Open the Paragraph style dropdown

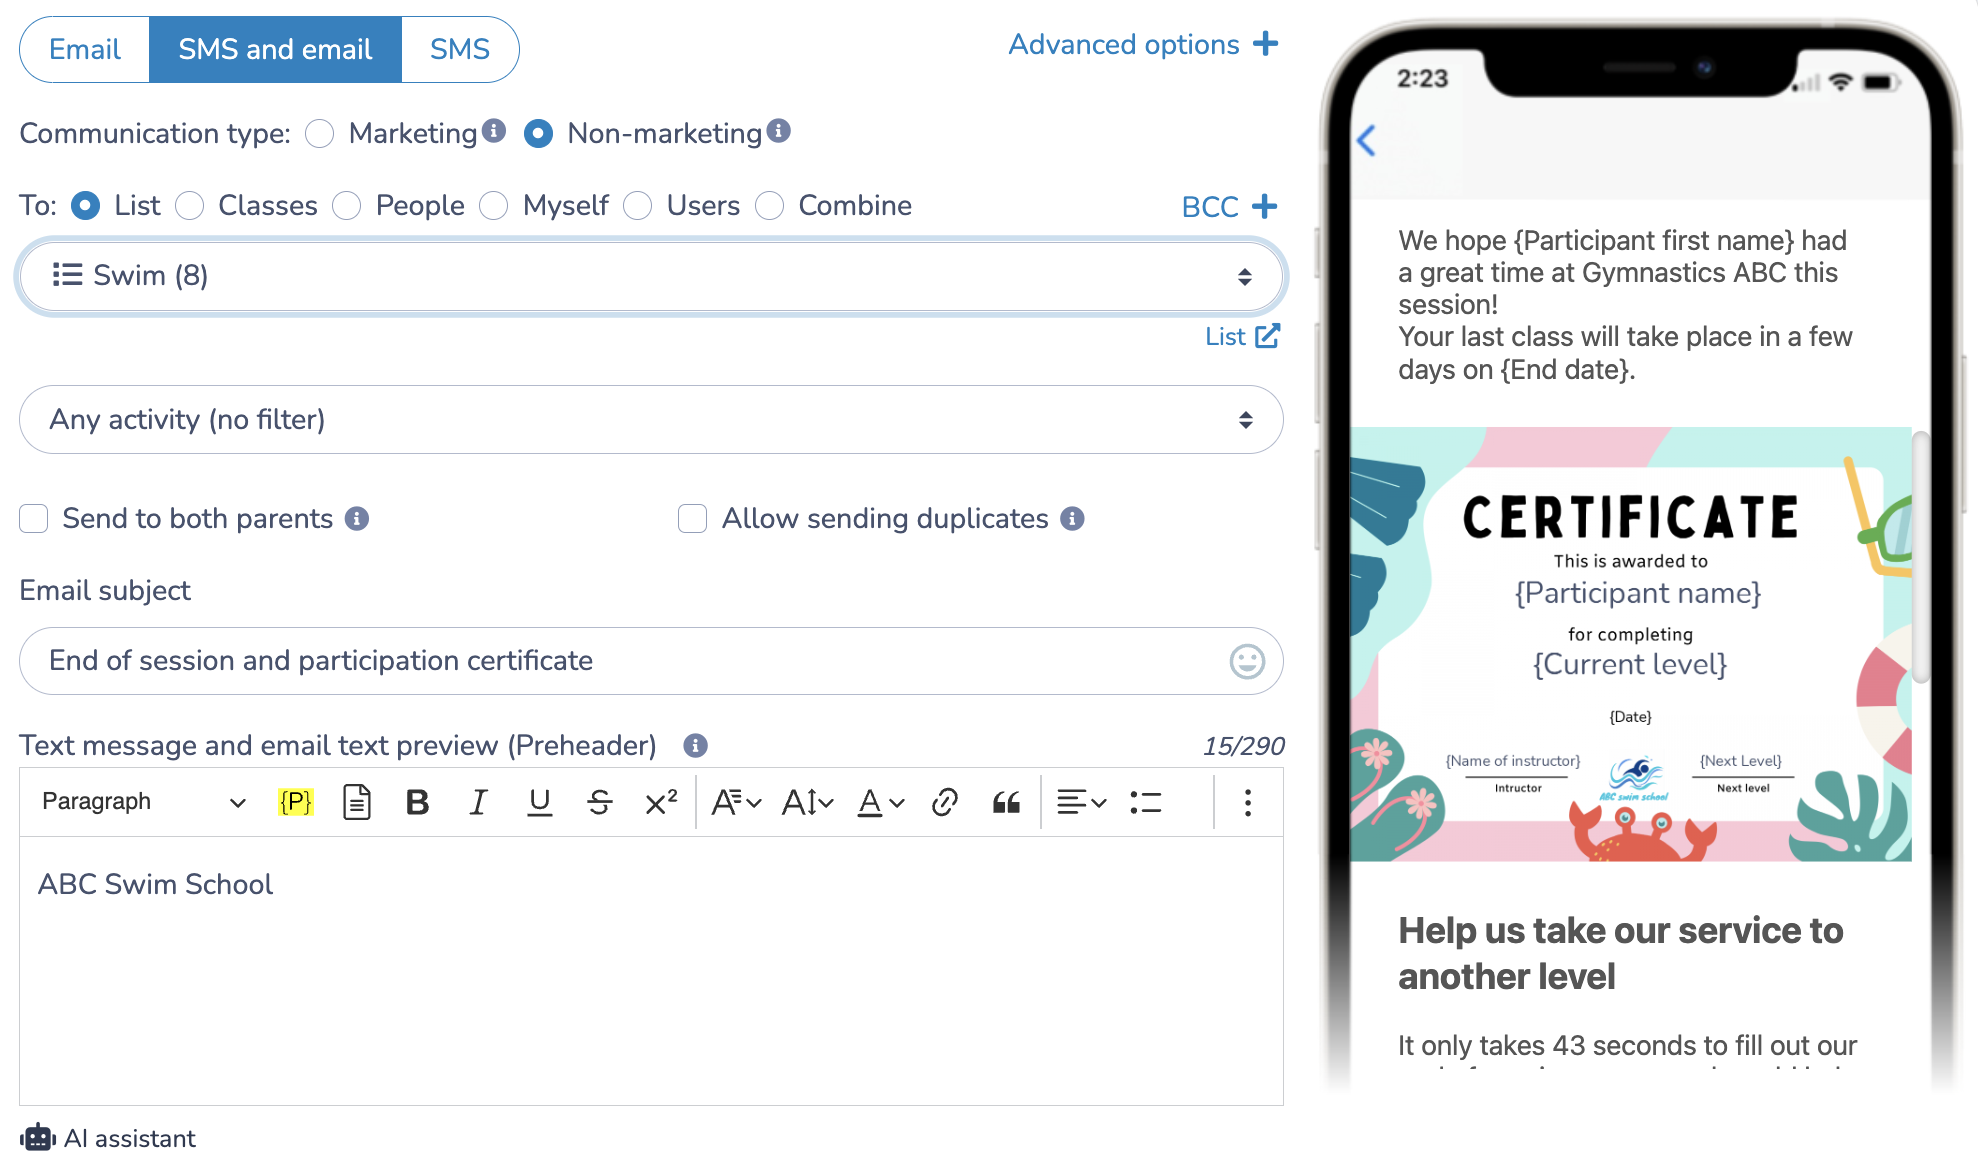(x=144, y=802)
